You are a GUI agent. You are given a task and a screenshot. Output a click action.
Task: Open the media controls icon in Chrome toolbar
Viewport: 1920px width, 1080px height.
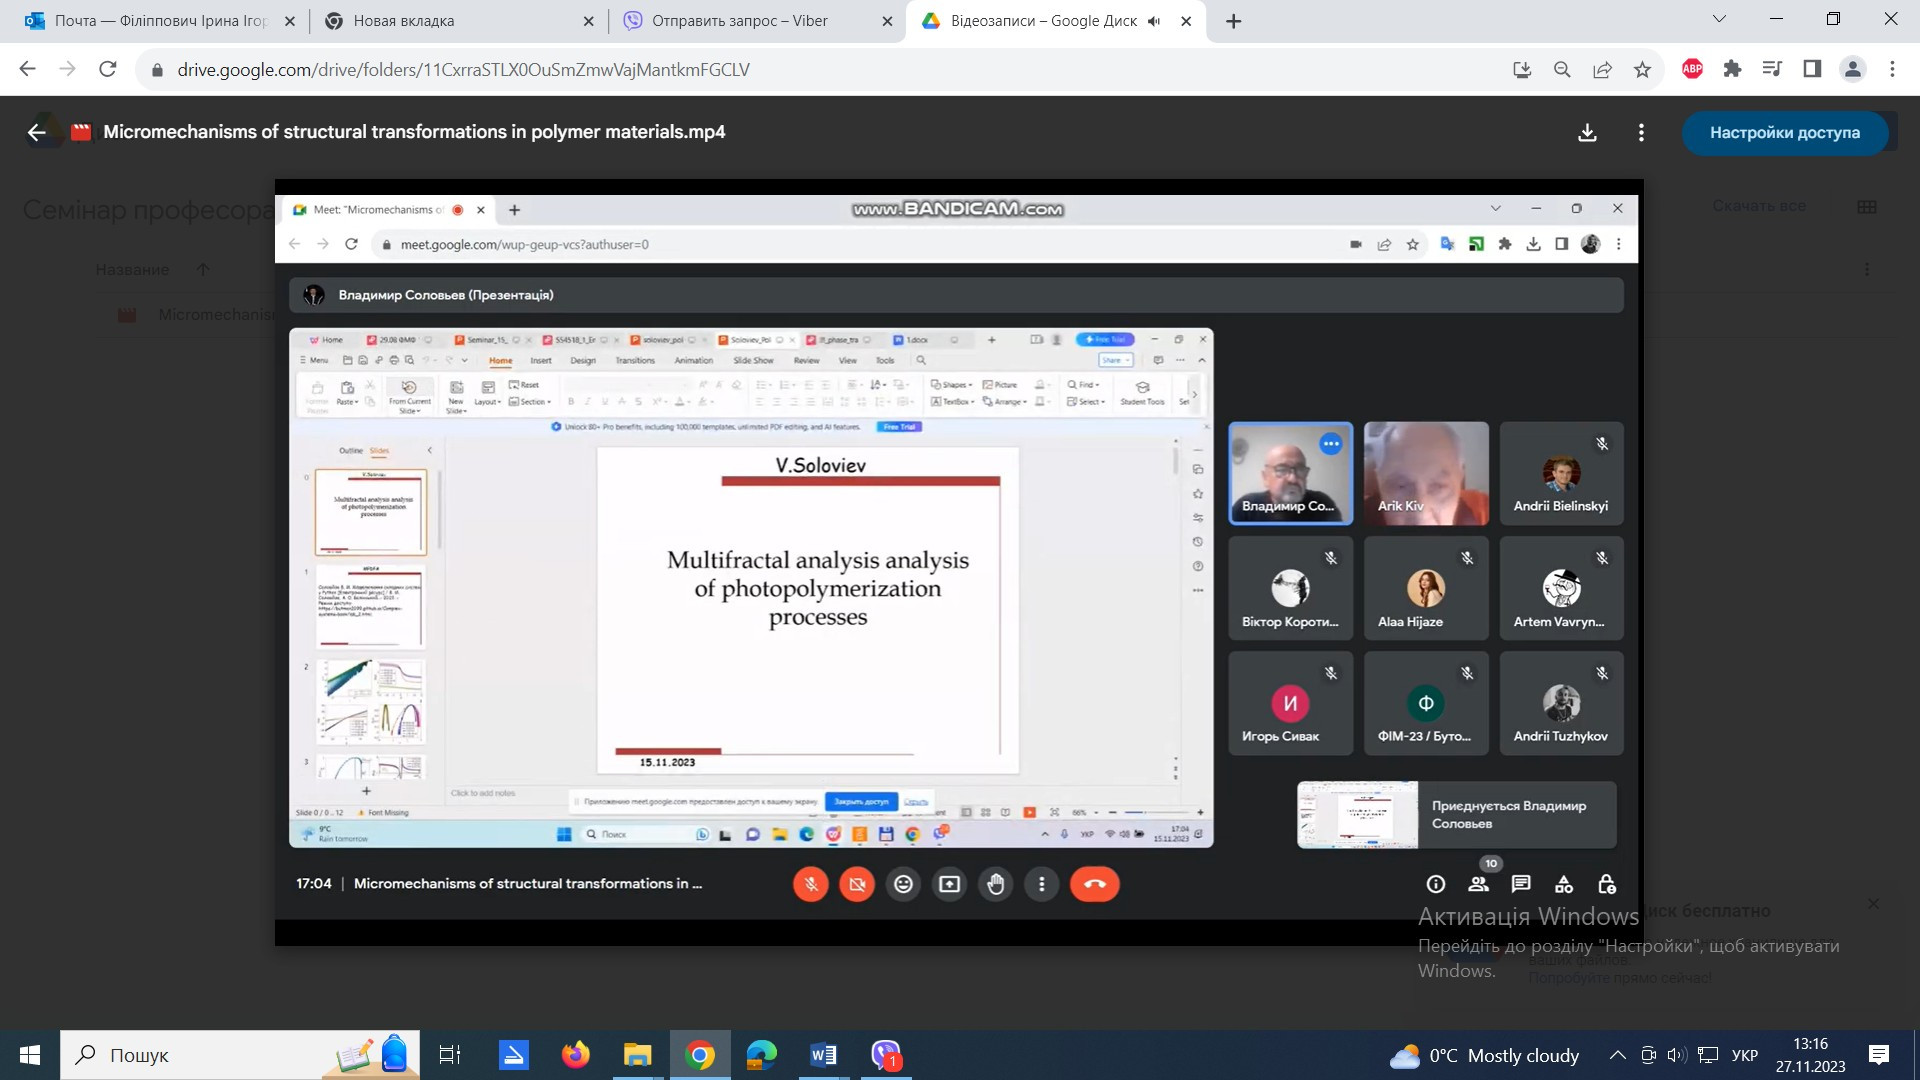[1772, 69]
